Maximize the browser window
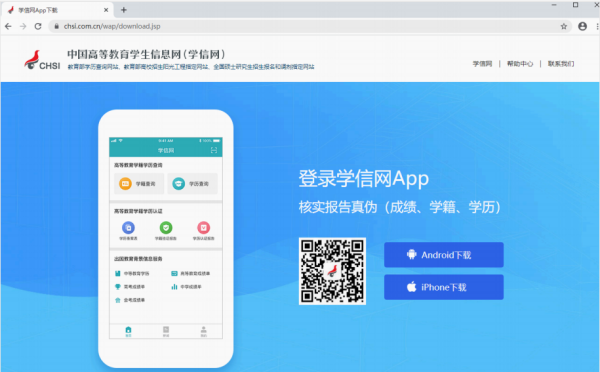The width and height of the screenshot is (600, 372). pyautogui.click(x=575, y=5)
